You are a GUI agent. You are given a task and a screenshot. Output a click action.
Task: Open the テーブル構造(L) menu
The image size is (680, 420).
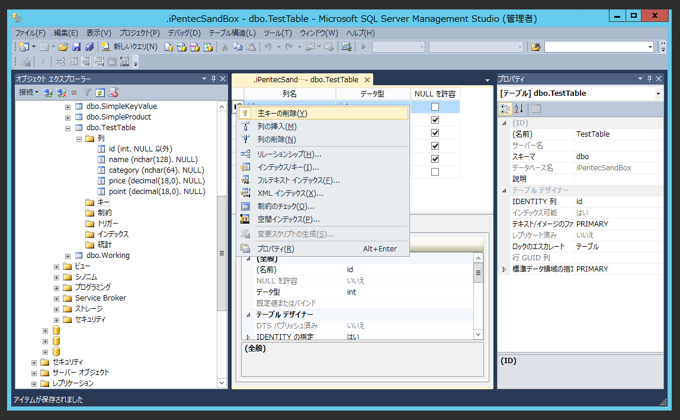coord(232,33)
